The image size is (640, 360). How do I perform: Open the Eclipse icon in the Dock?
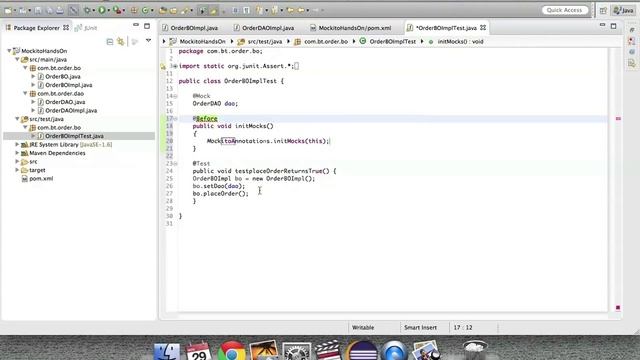click(362, 351)
